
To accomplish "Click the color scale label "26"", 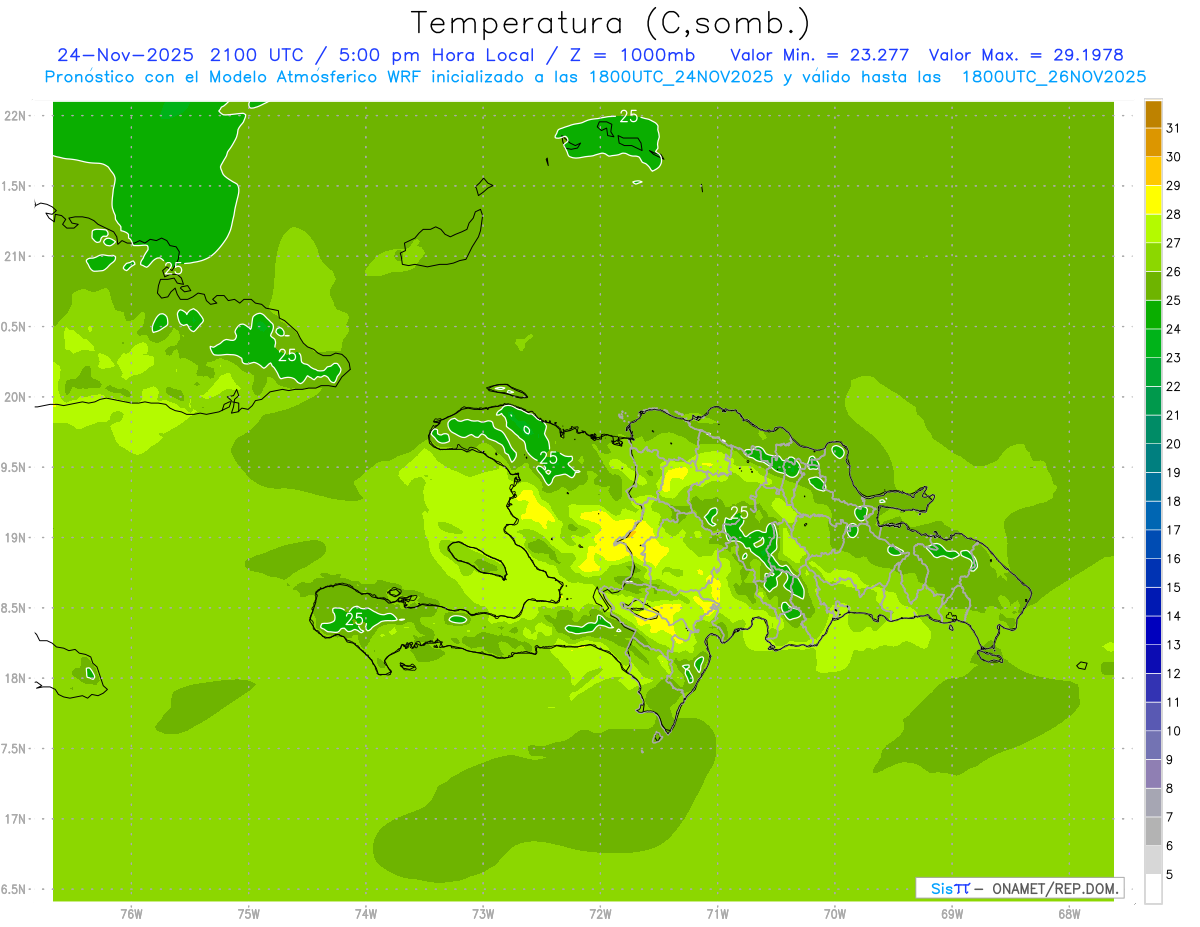I will click(1174, 272).
